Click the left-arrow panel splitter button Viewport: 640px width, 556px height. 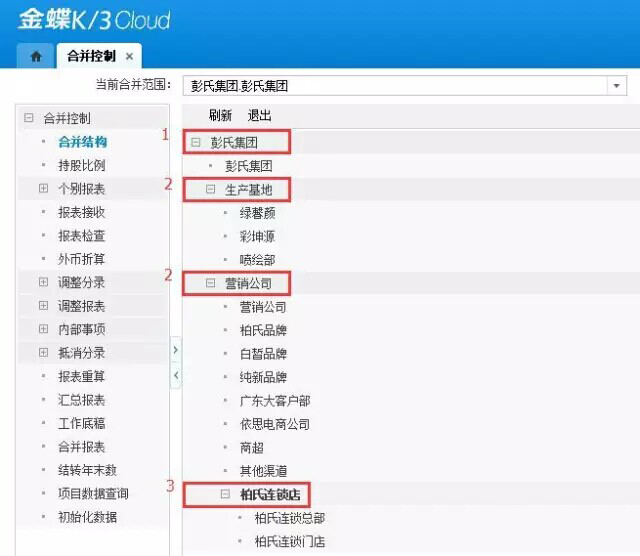(176, 375)
